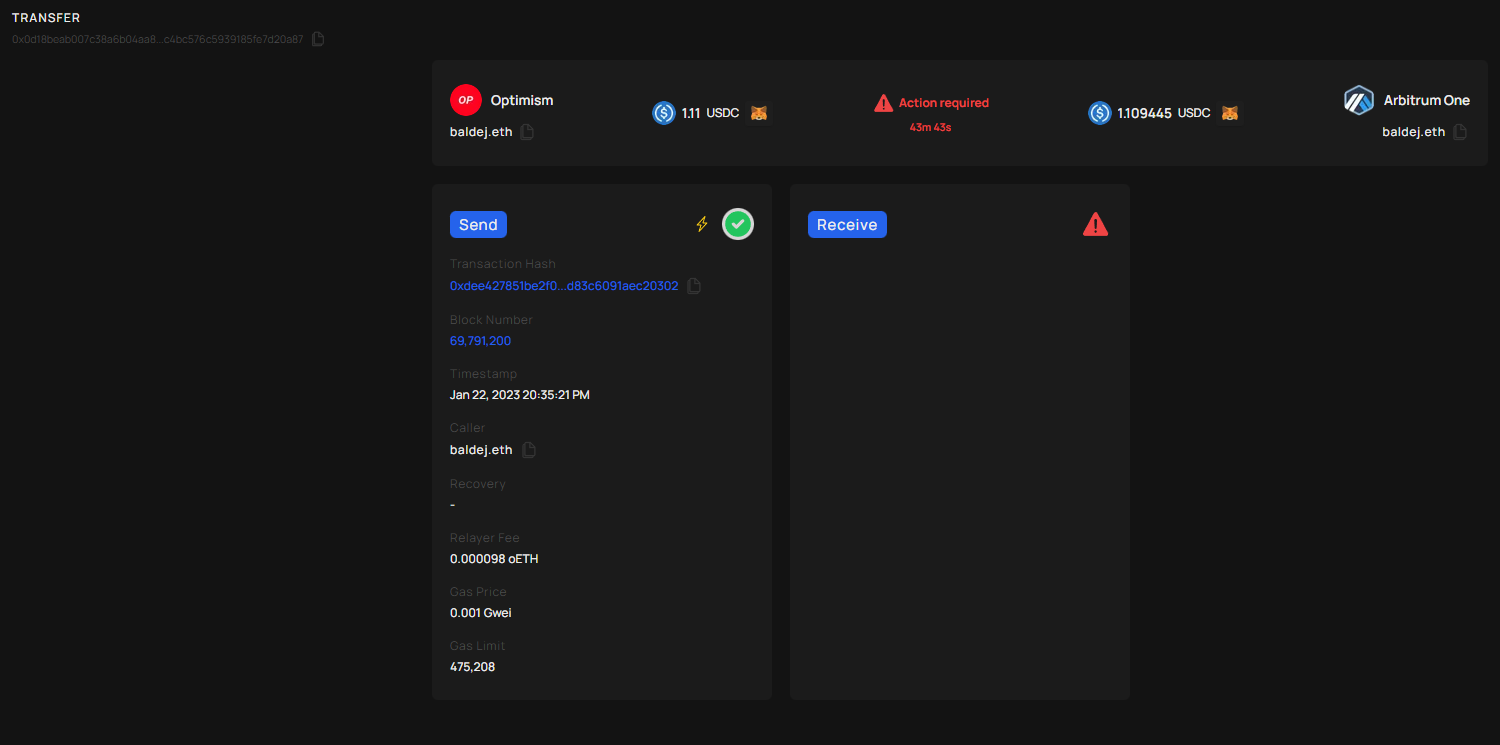
Task: Click the Send button
Action: click(x=478, y=224)
